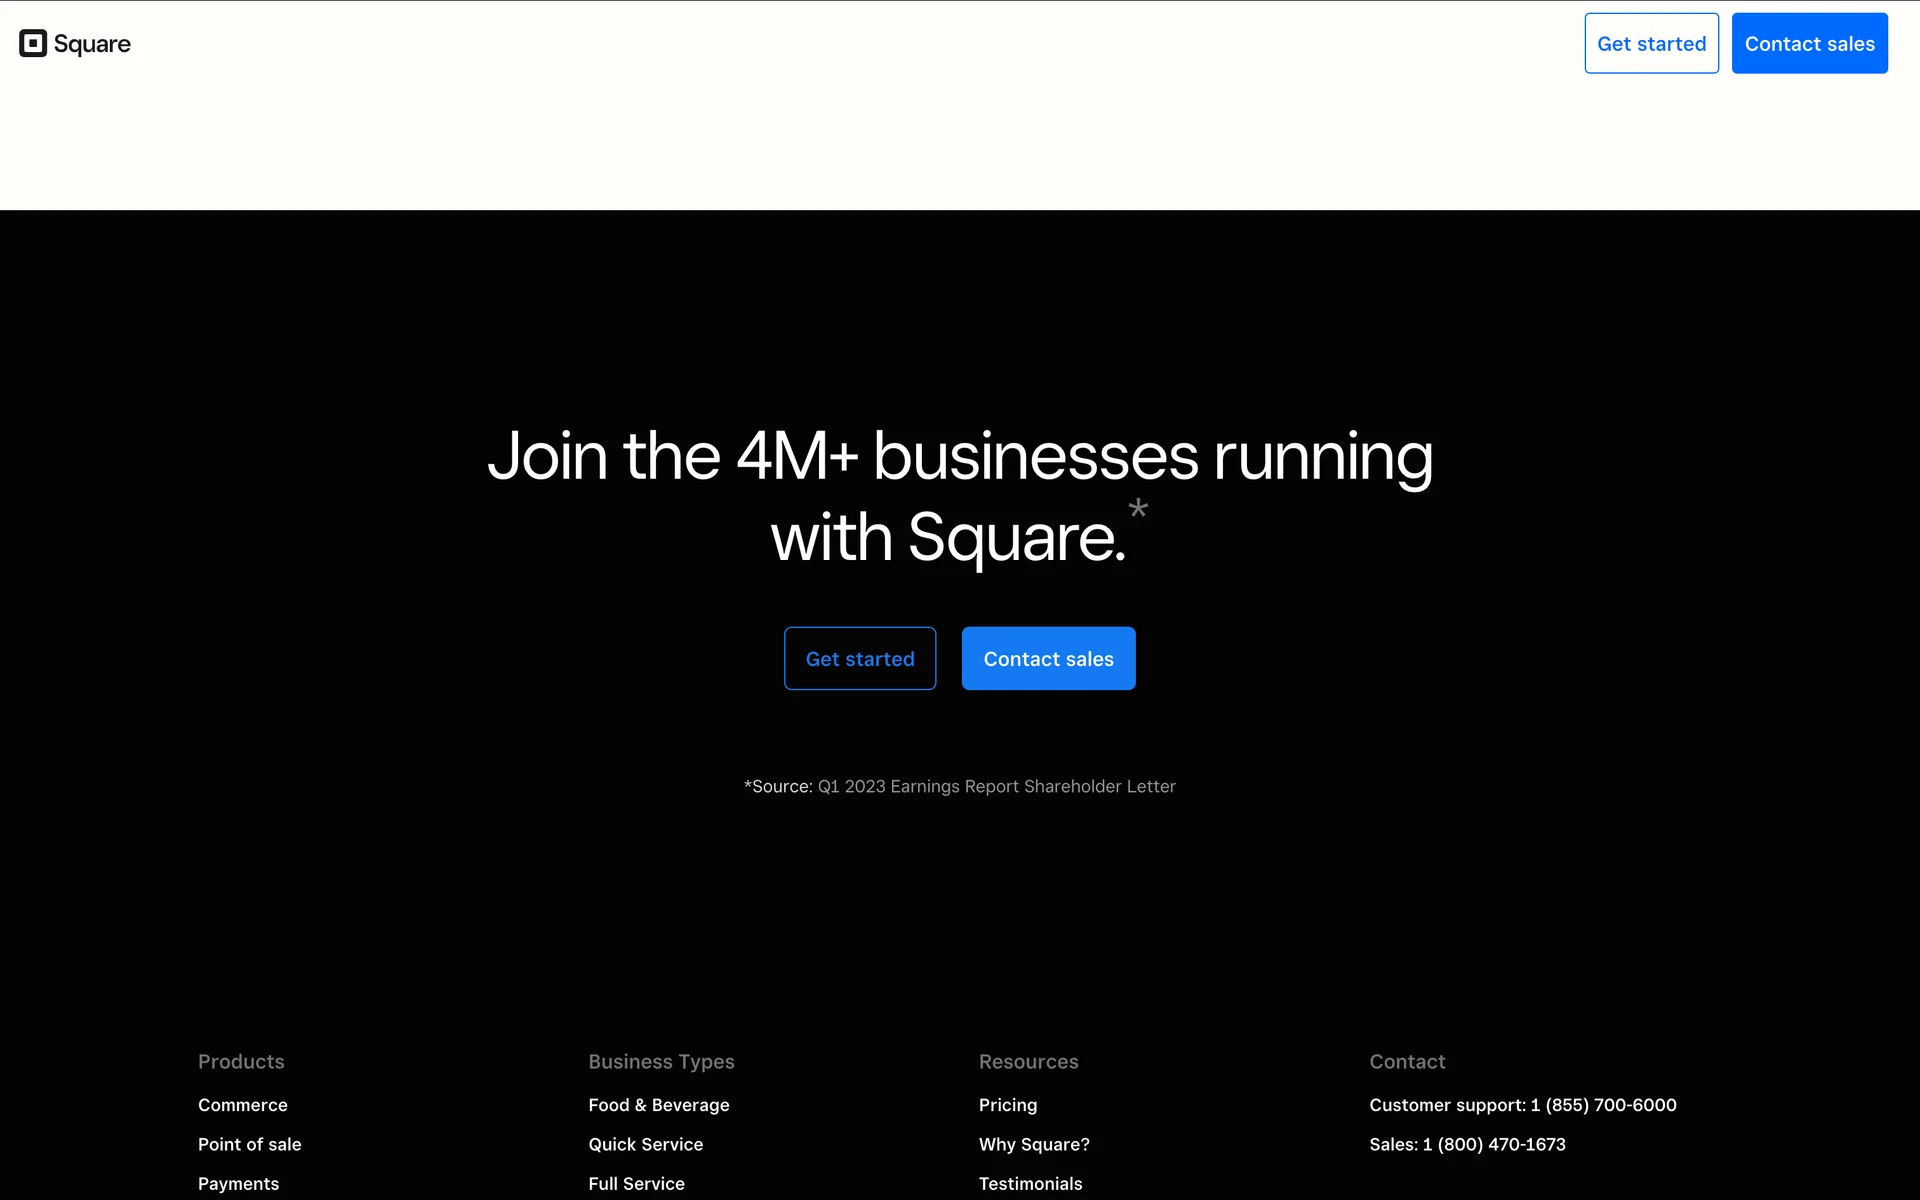This screenshot has height=1200, width=1920.
Task: Open the Q1 2023 Earnings Report link
Action: coord(996,787)
